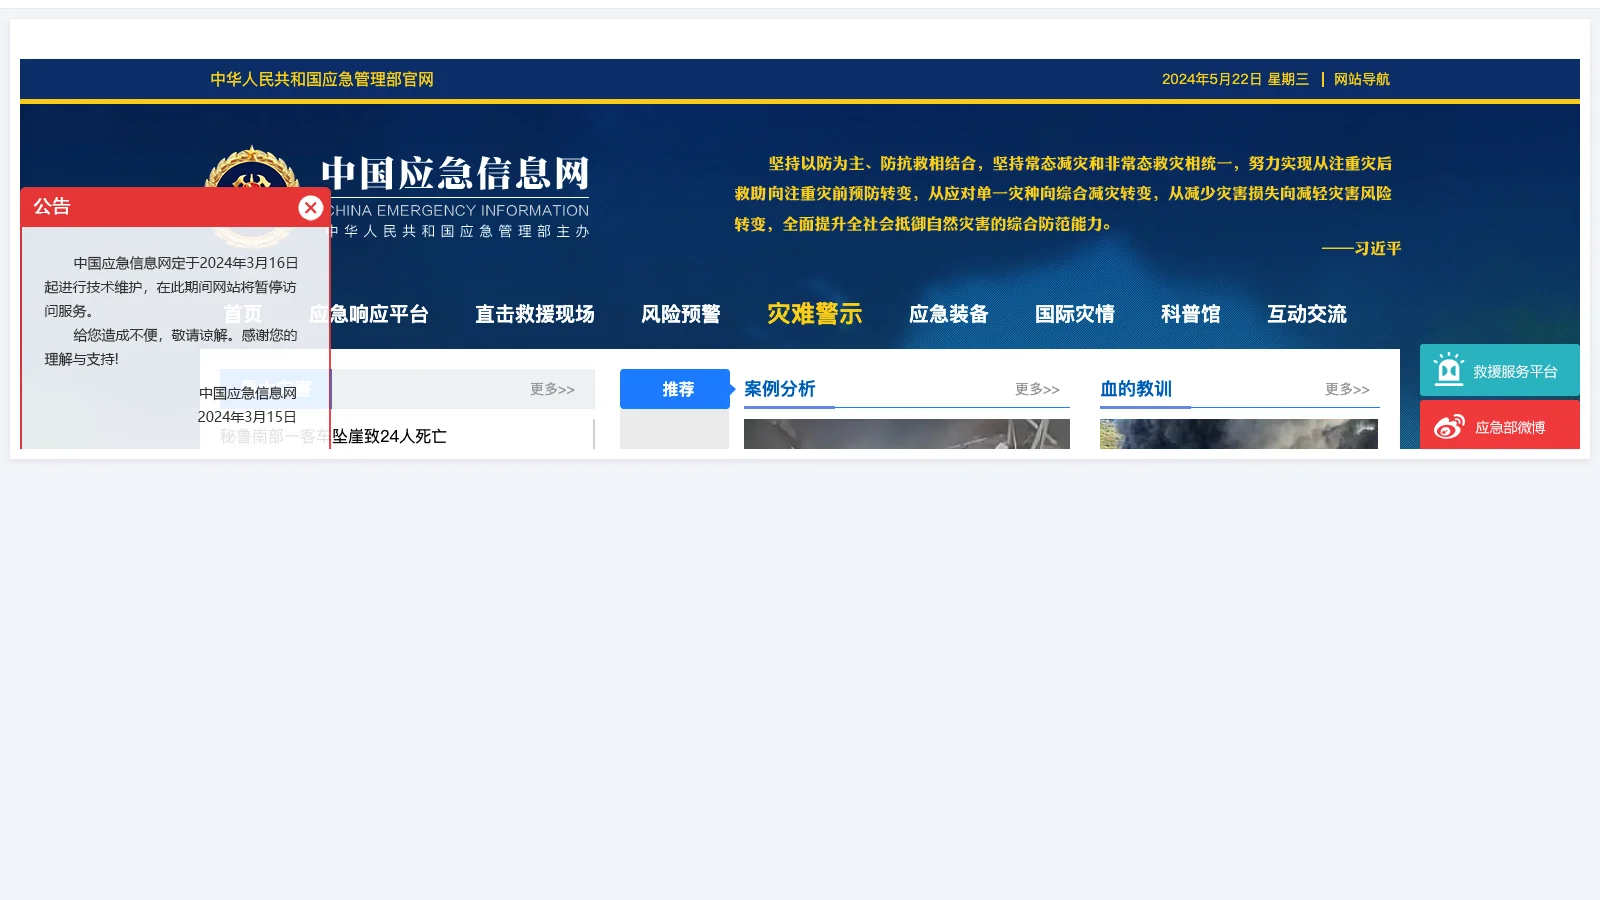Click the Weibo icon on 应急部微博
The width and height of the screenshot is (1600, 900).
1449,427
